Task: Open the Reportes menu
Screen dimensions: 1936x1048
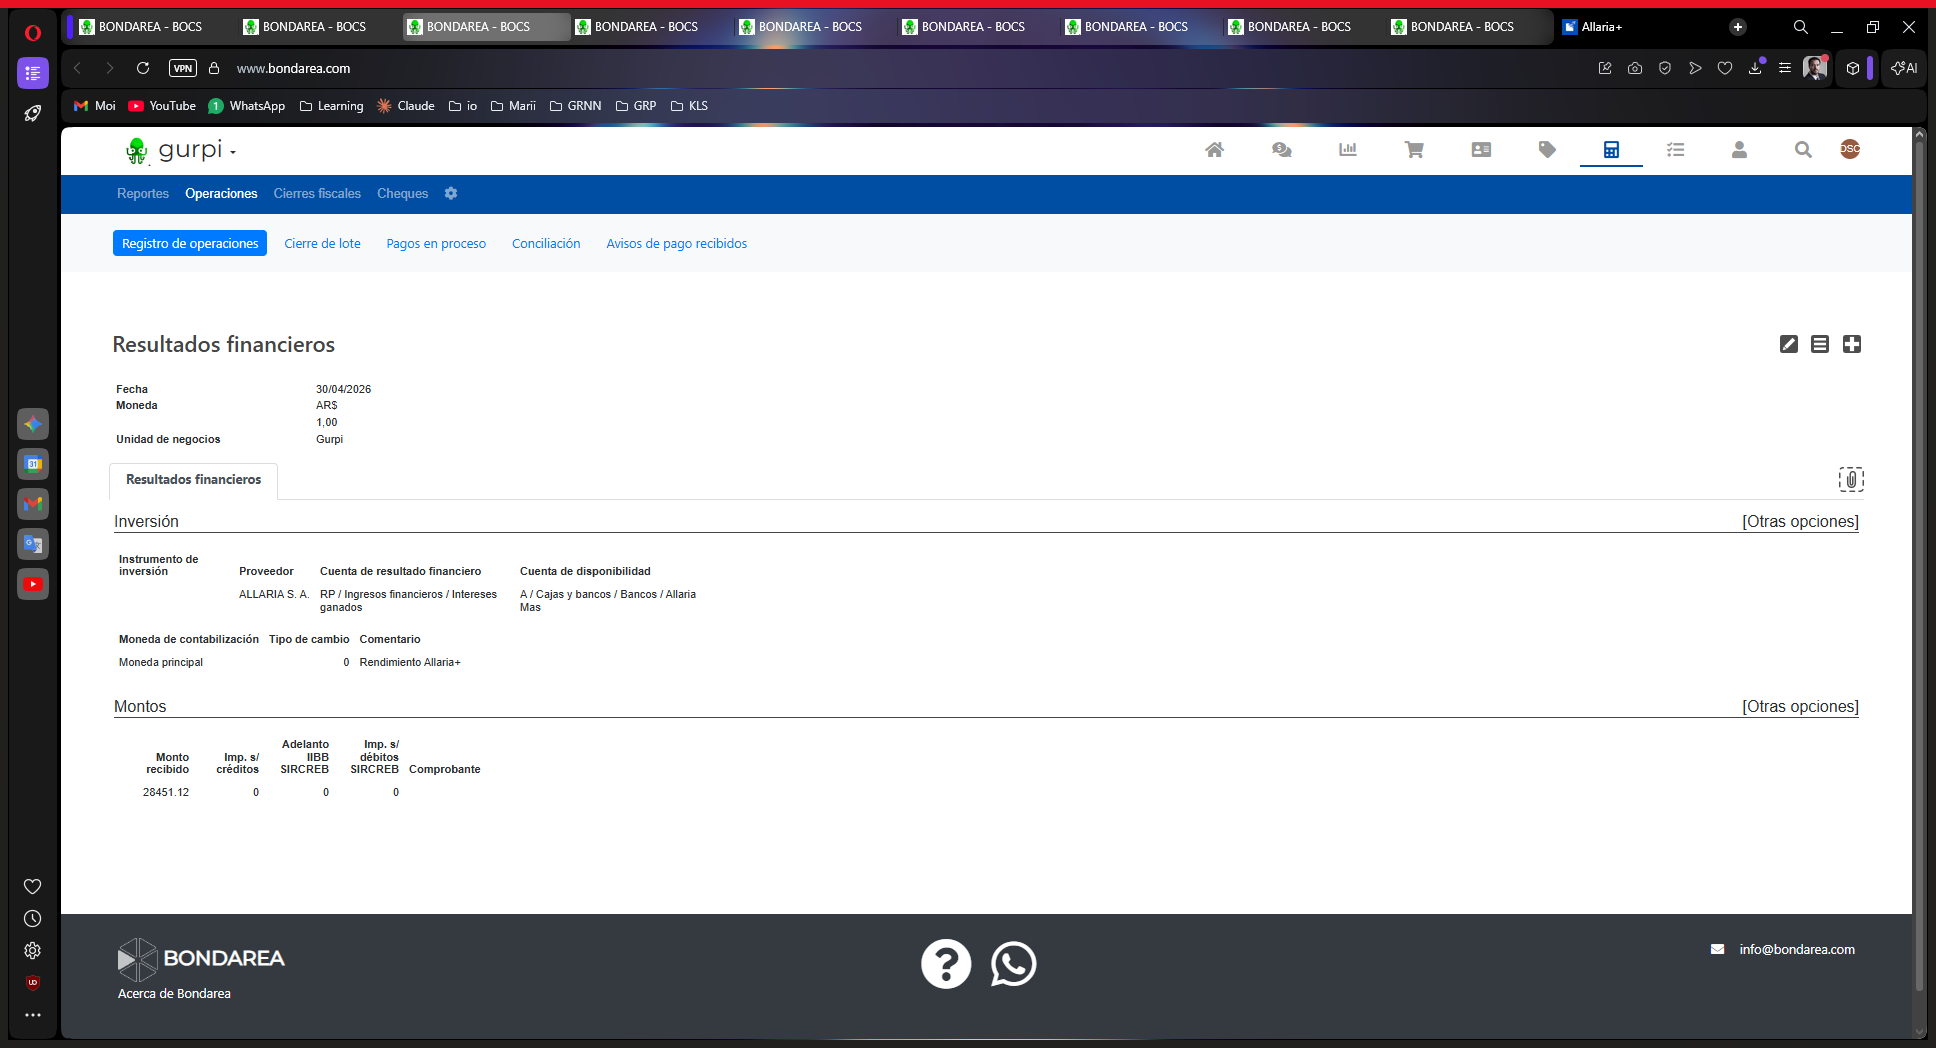Action: click(143, 194)
